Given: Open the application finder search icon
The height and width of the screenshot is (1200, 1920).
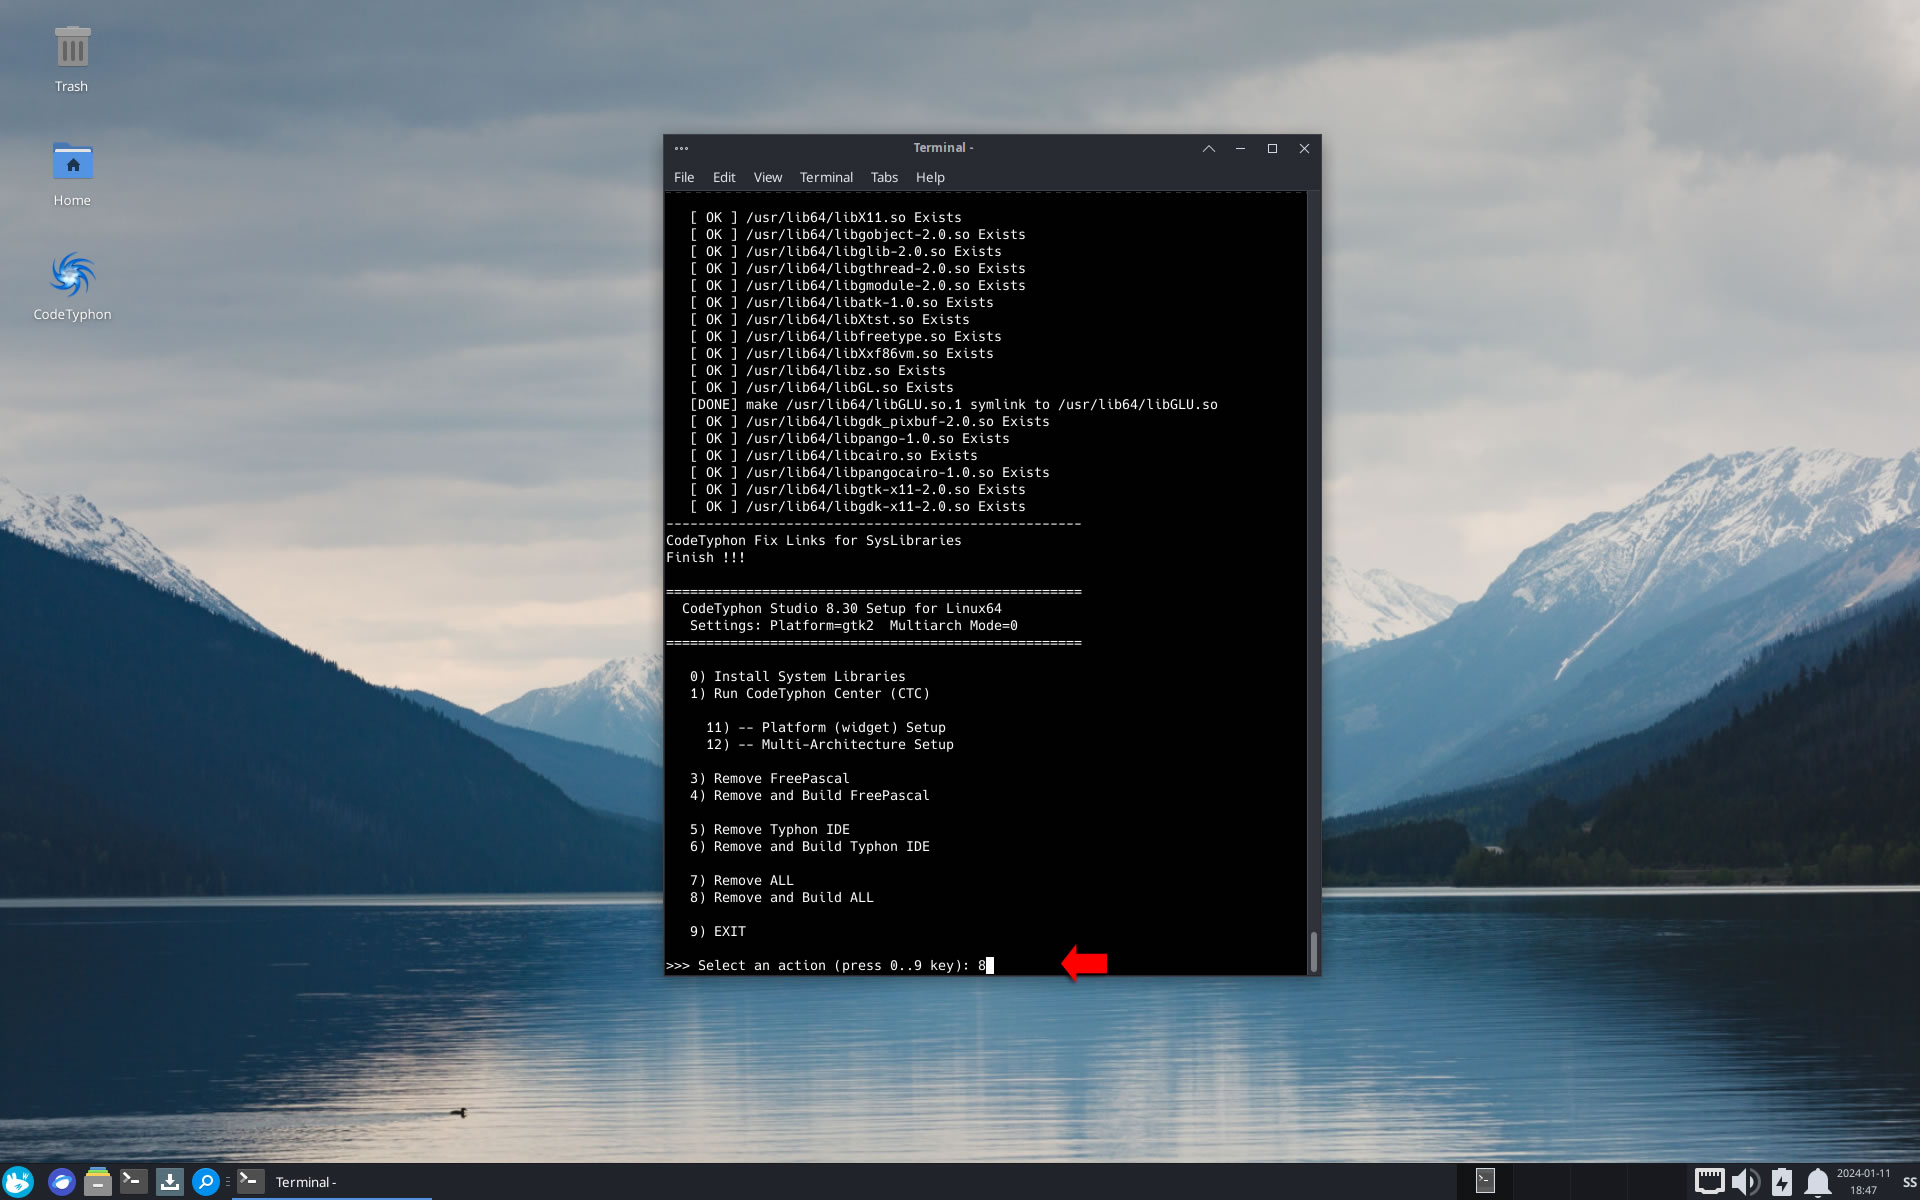Looking at the screenshot, I should [206, 1181].
